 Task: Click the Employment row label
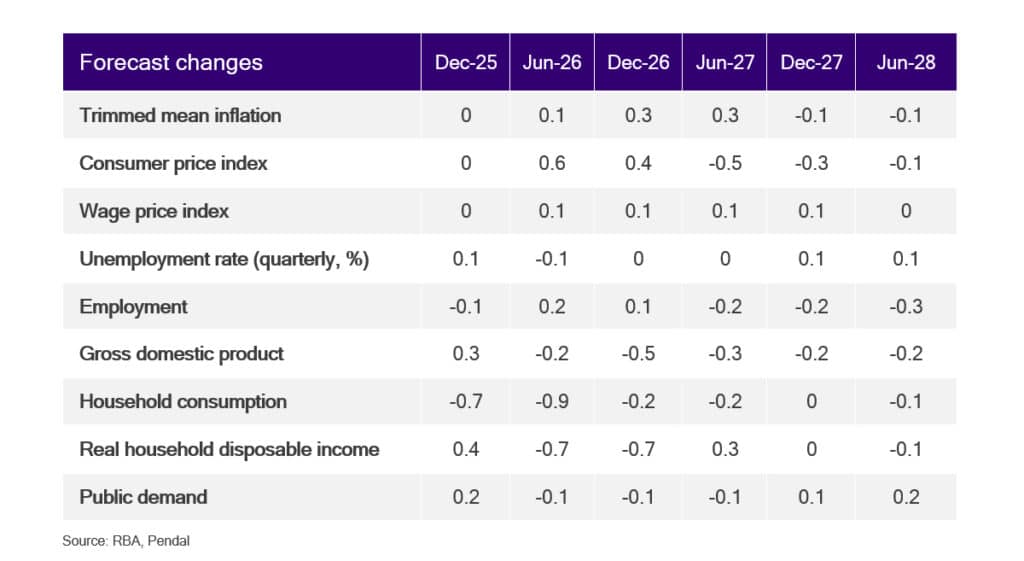(133, 307)
